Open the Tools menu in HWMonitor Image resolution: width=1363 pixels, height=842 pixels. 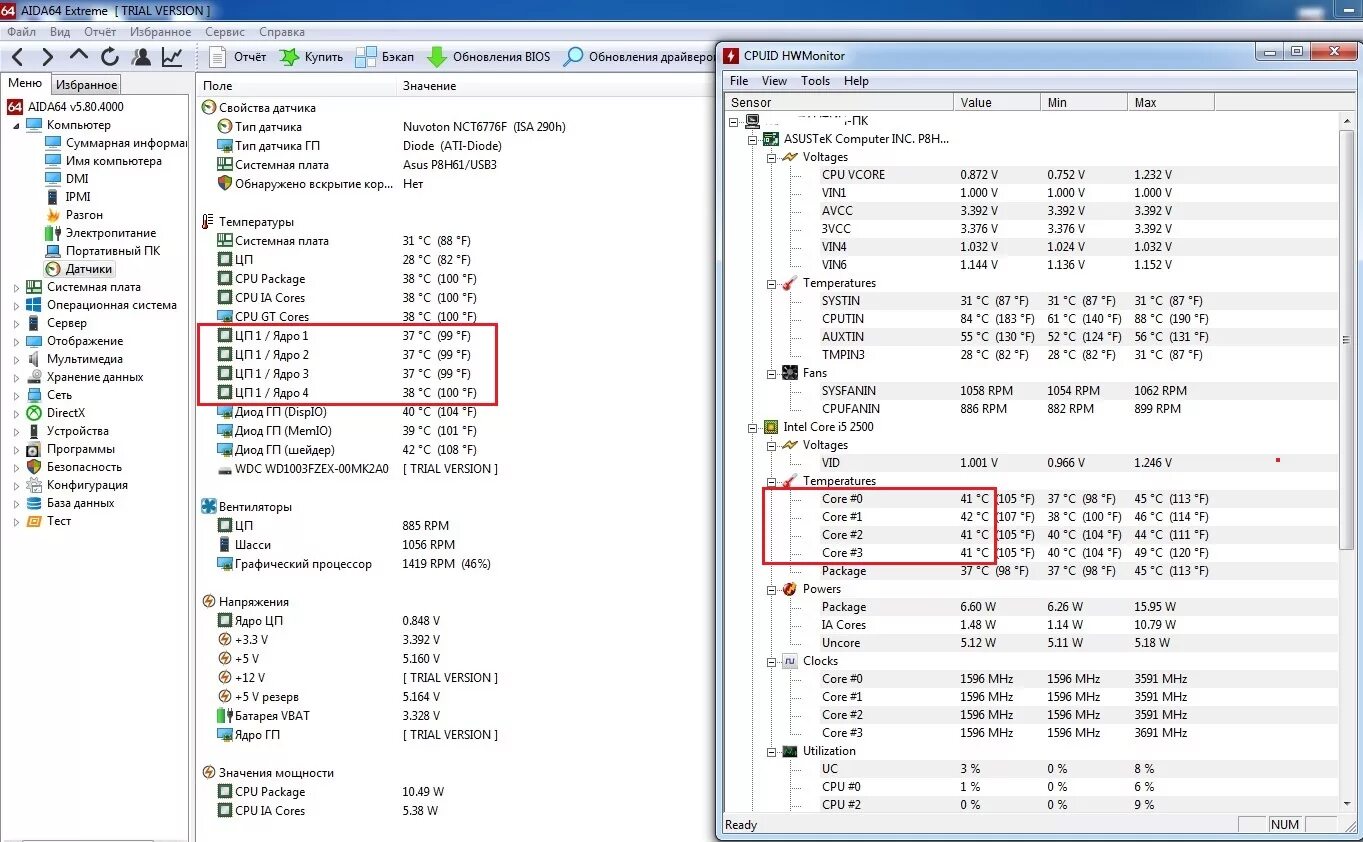click(x=815, y=81)
